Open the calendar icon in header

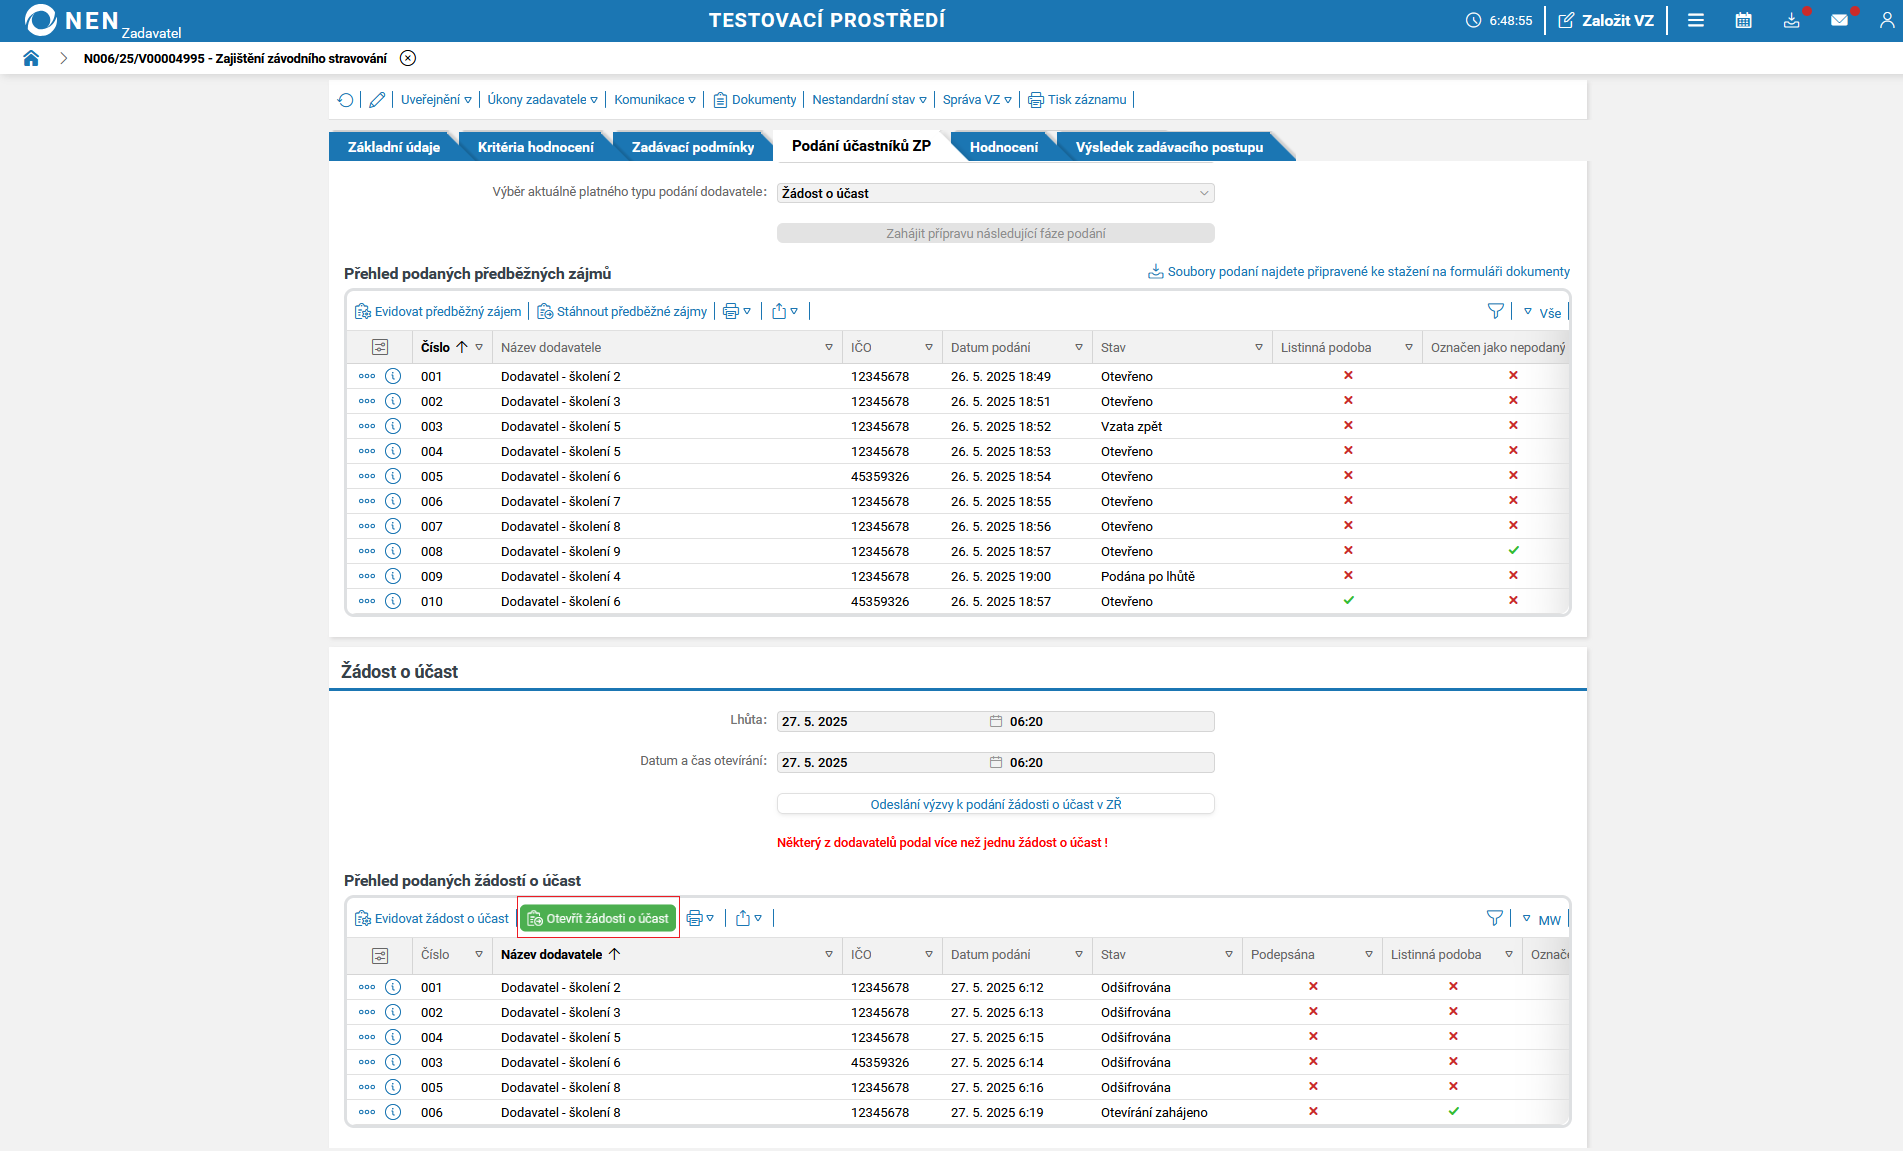(1743, 20)
